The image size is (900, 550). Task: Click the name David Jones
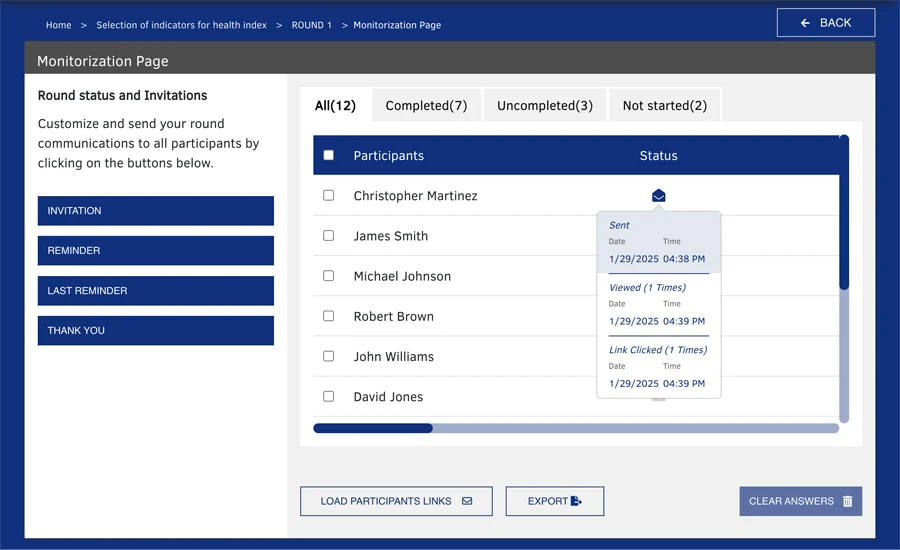click(389, 397)
